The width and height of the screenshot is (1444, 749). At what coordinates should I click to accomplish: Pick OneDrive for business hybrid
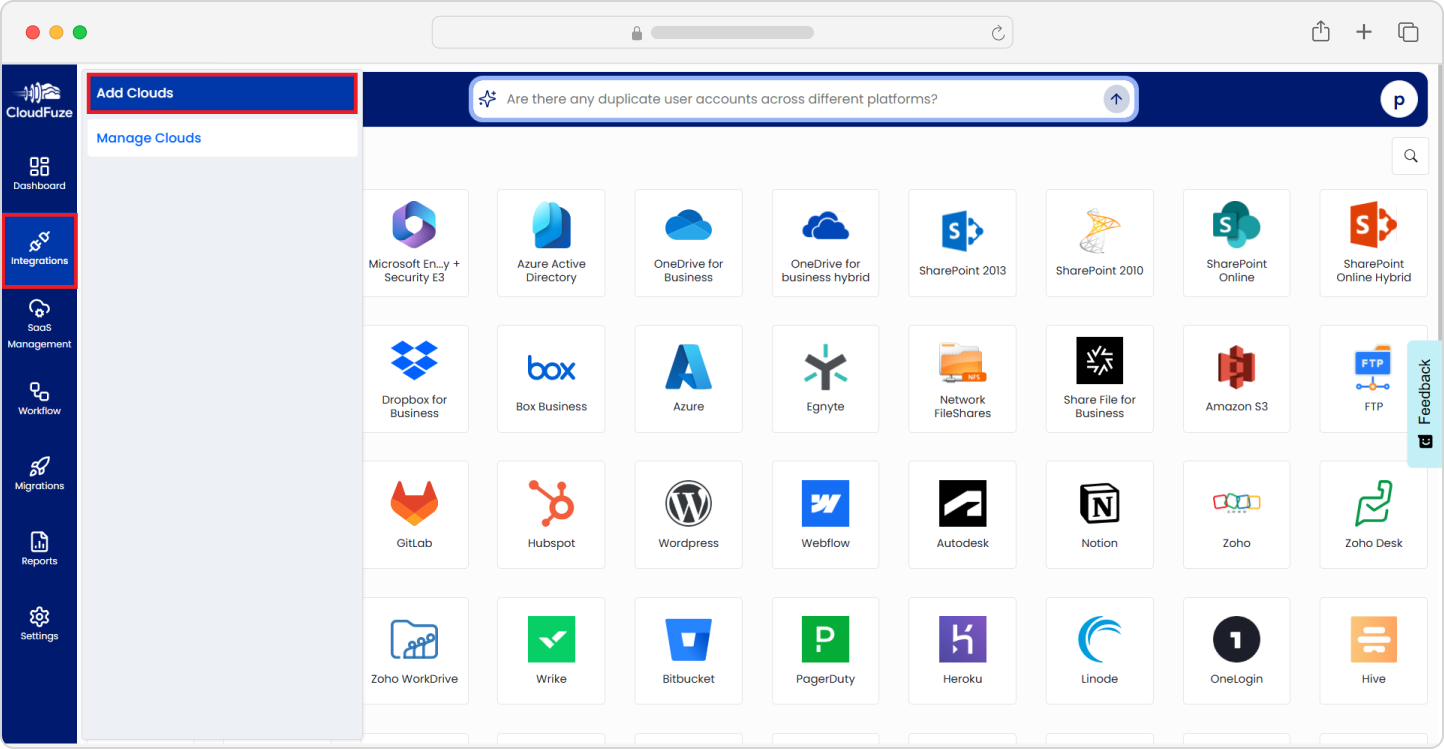[x=825, y=243]
